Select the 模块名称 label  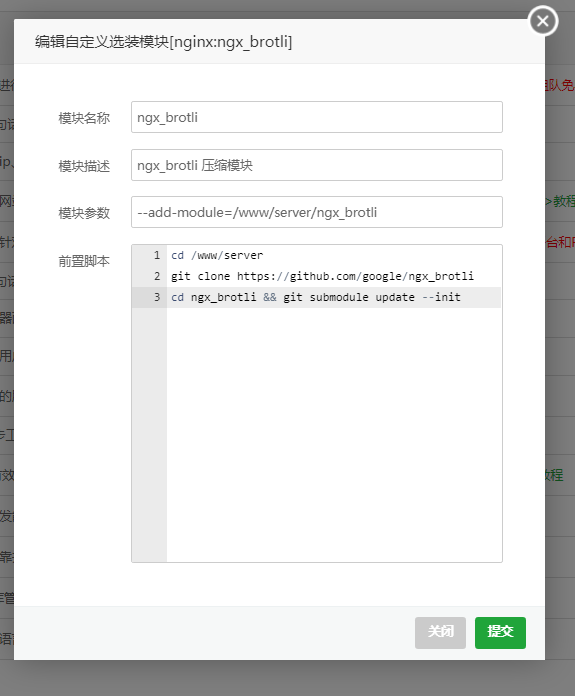tap(84, 118)
